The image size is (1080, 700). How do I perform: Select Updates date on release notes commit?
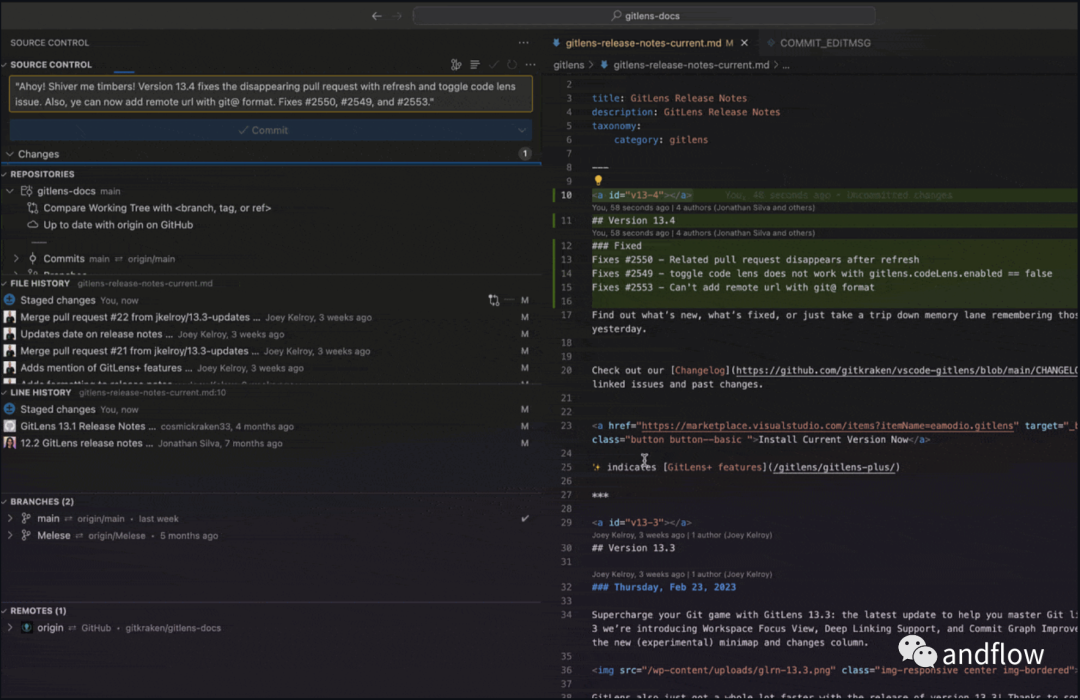click(x=271, y=334)
